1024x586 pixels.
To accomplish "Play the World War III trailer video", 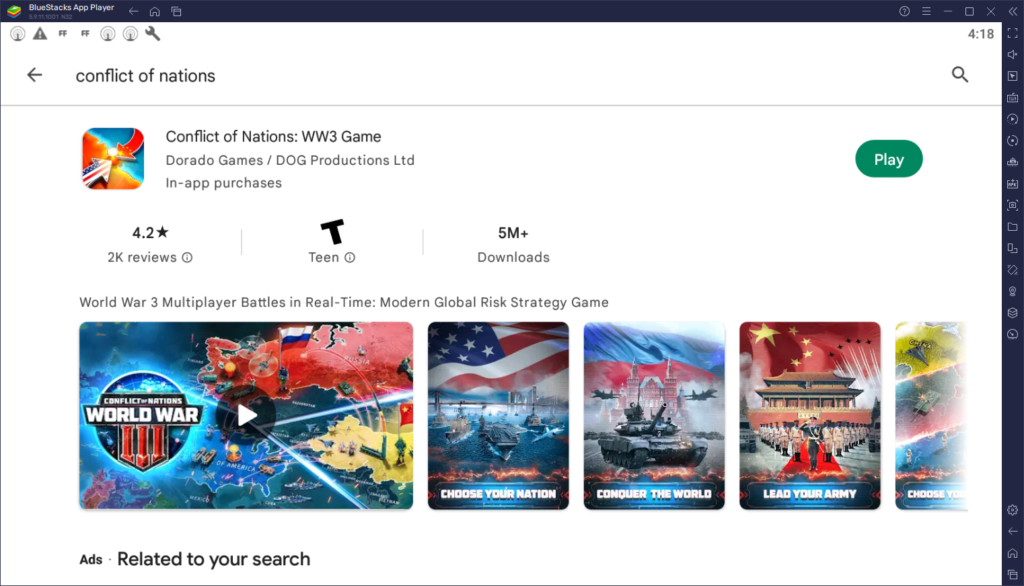I will pyautogui.click(x=246, y=415).
